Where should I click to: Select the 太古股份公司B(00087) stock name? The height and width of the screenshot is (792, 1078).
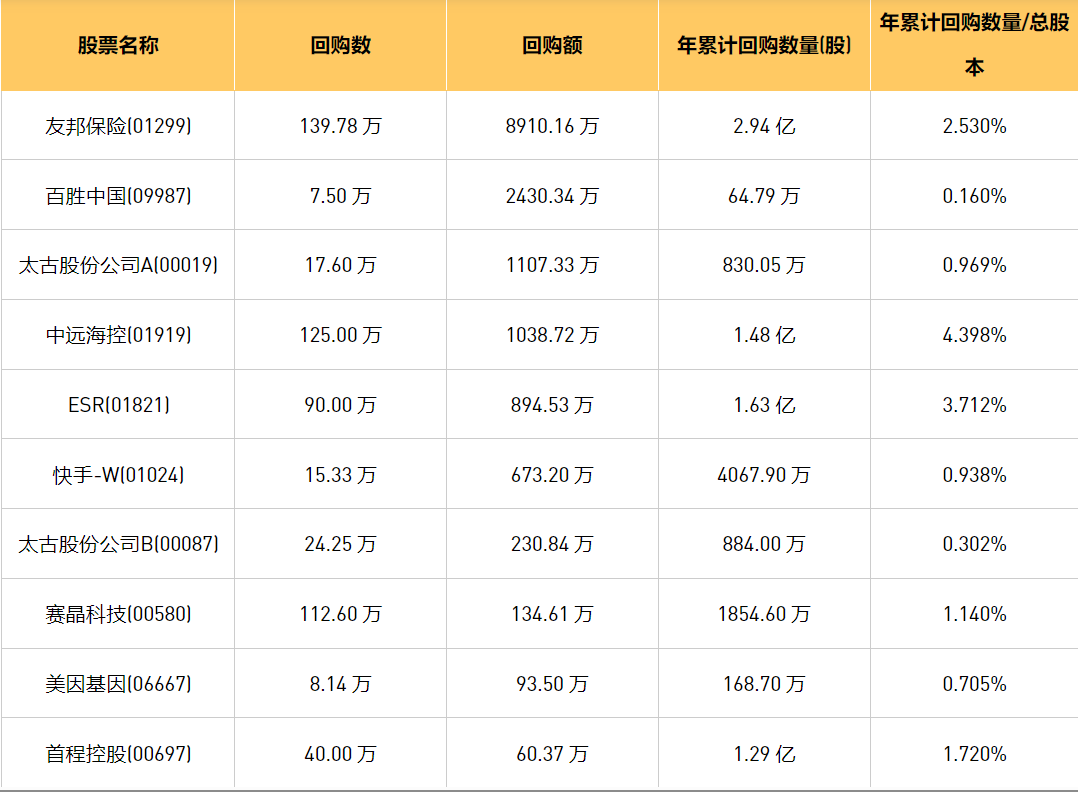click(x=118, y=544)
